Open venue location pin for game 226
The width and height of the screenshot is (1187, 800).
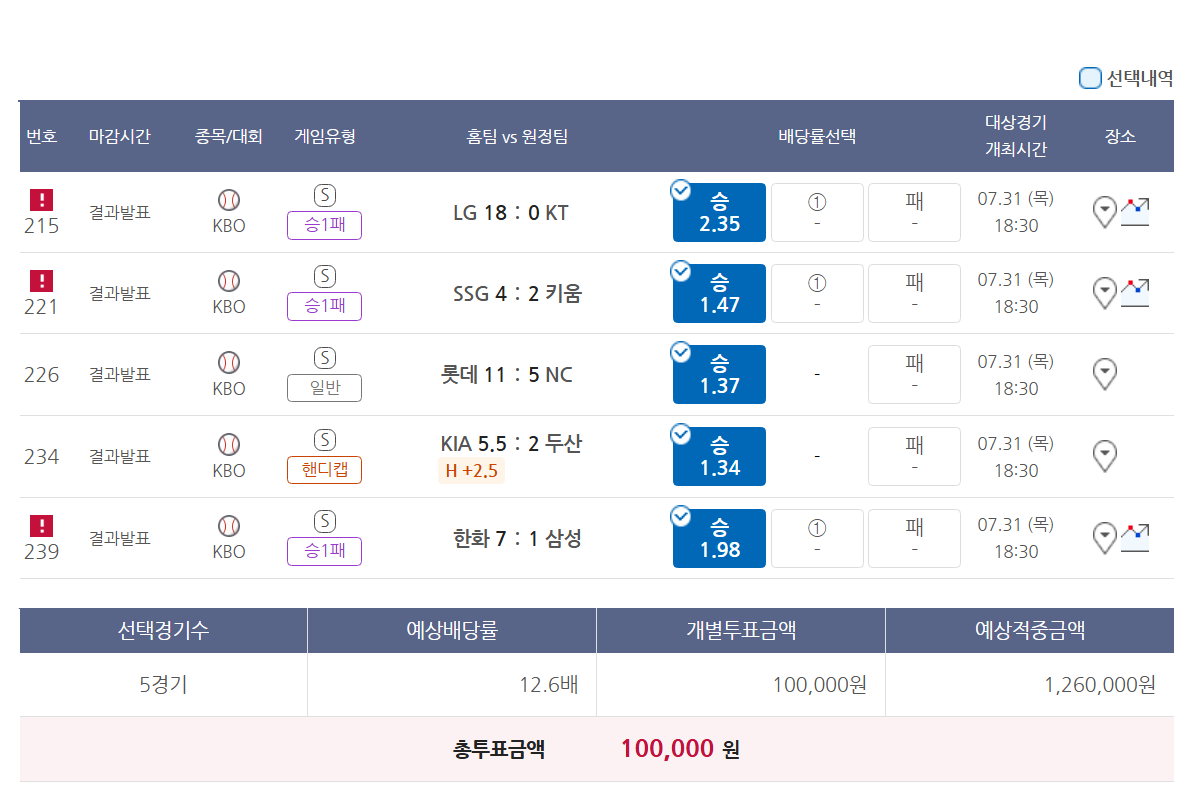(x=1104, y=375)
